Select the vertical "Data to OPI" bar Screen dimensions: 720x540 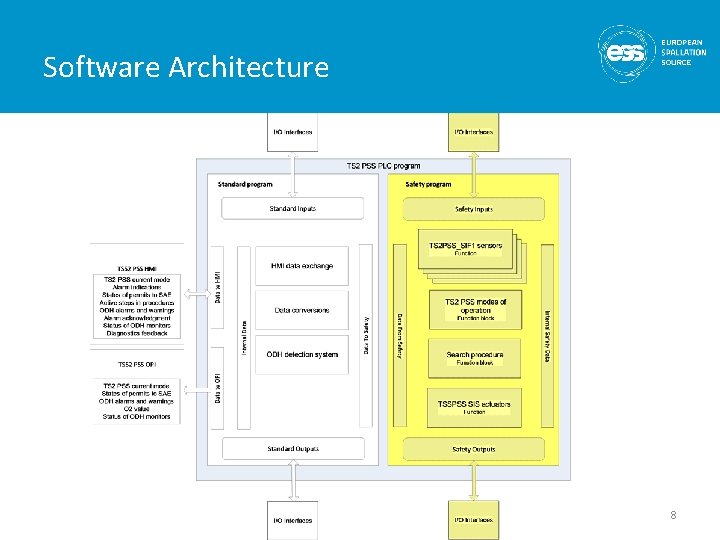coord(217,388)
